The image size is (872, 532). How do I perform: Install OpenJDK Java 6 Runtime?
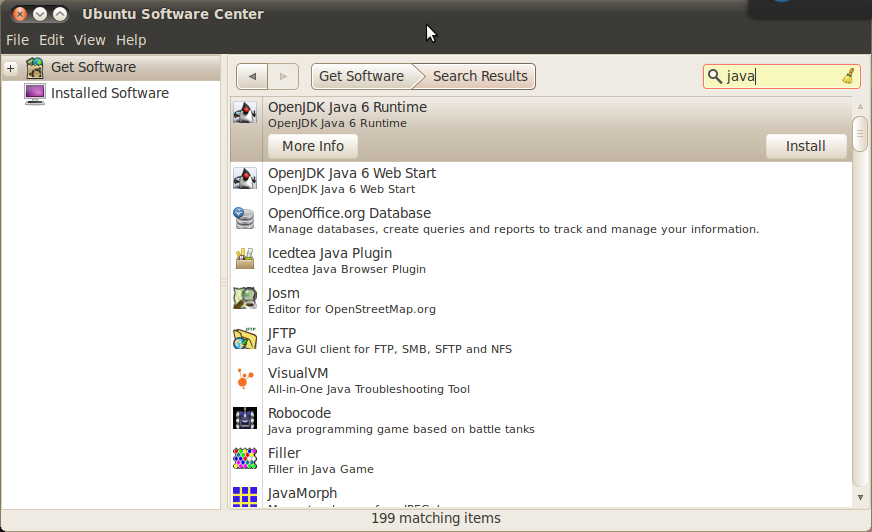click(x=805, y=146)
